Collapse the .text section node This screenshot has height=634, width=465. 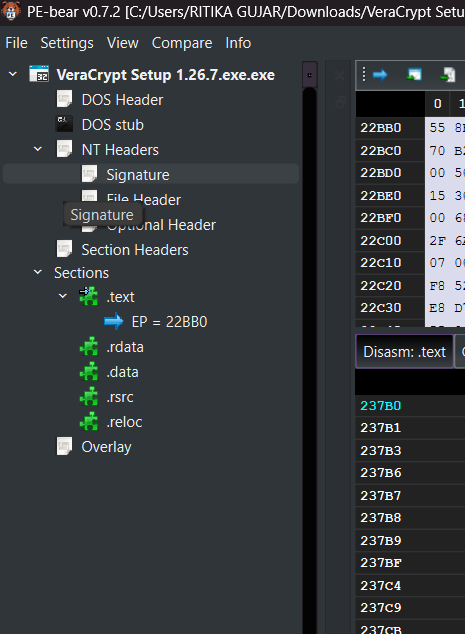click(63, 296)
